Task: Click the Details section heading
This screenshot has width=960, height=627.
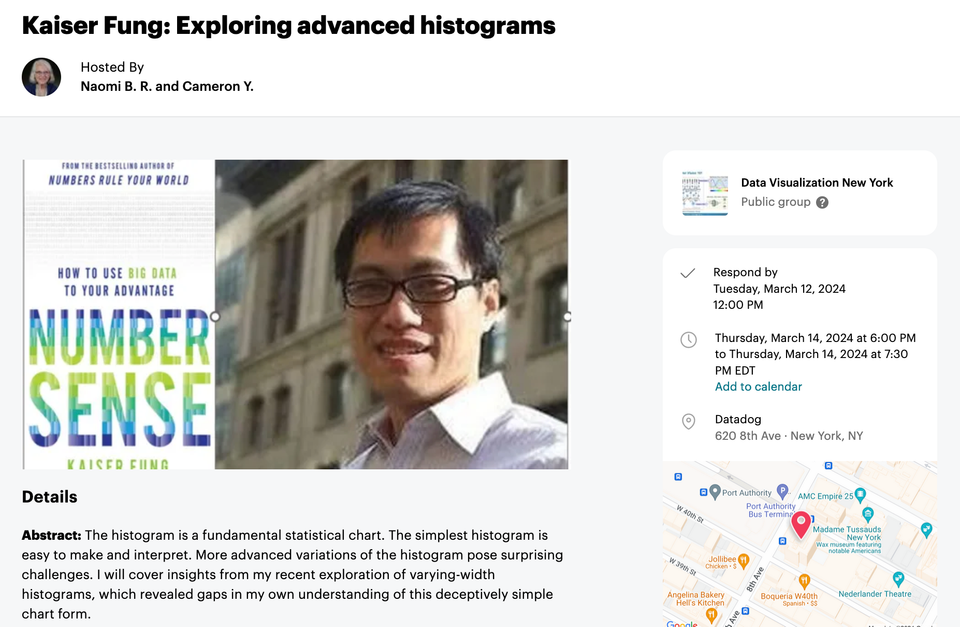Action: click(50, 497)
